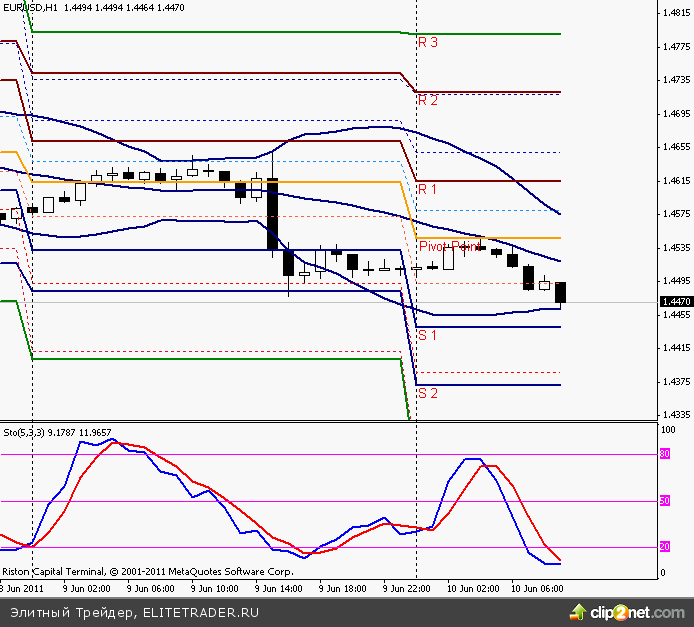Screen dimensions: 694x627
Task: Open the ELITETRADER.RU link text
Action: (201, 611)
